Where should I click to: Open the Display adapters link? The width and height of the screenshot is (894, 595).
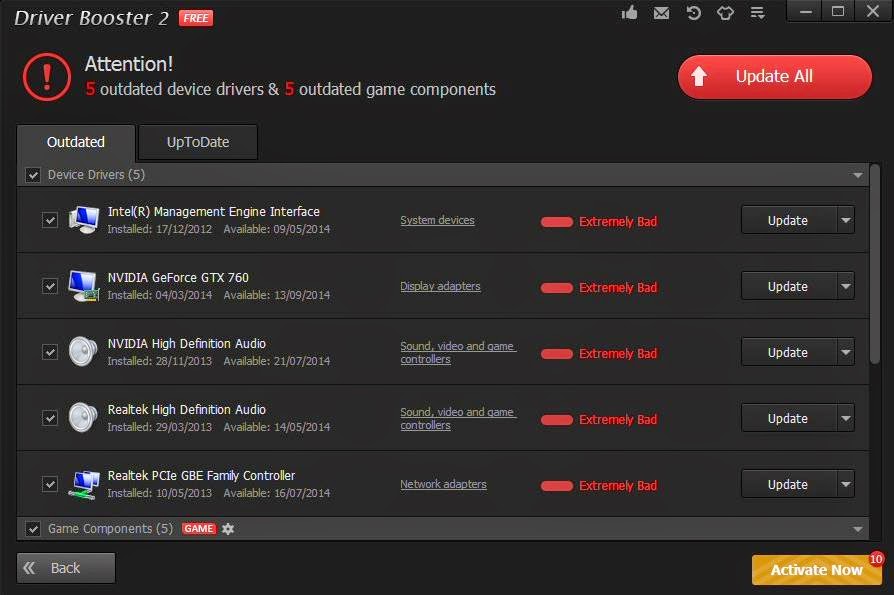(x=440, y=286)
